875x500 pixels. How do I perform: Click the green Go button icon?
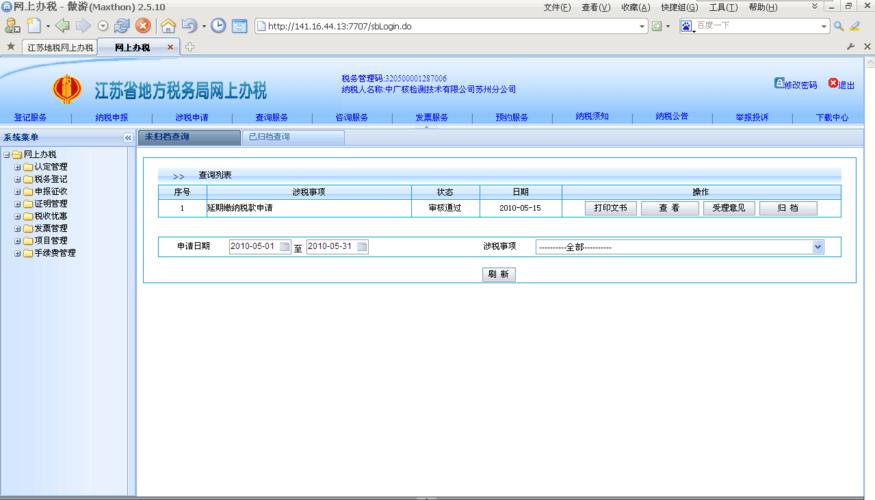click(x=657, y=26)
